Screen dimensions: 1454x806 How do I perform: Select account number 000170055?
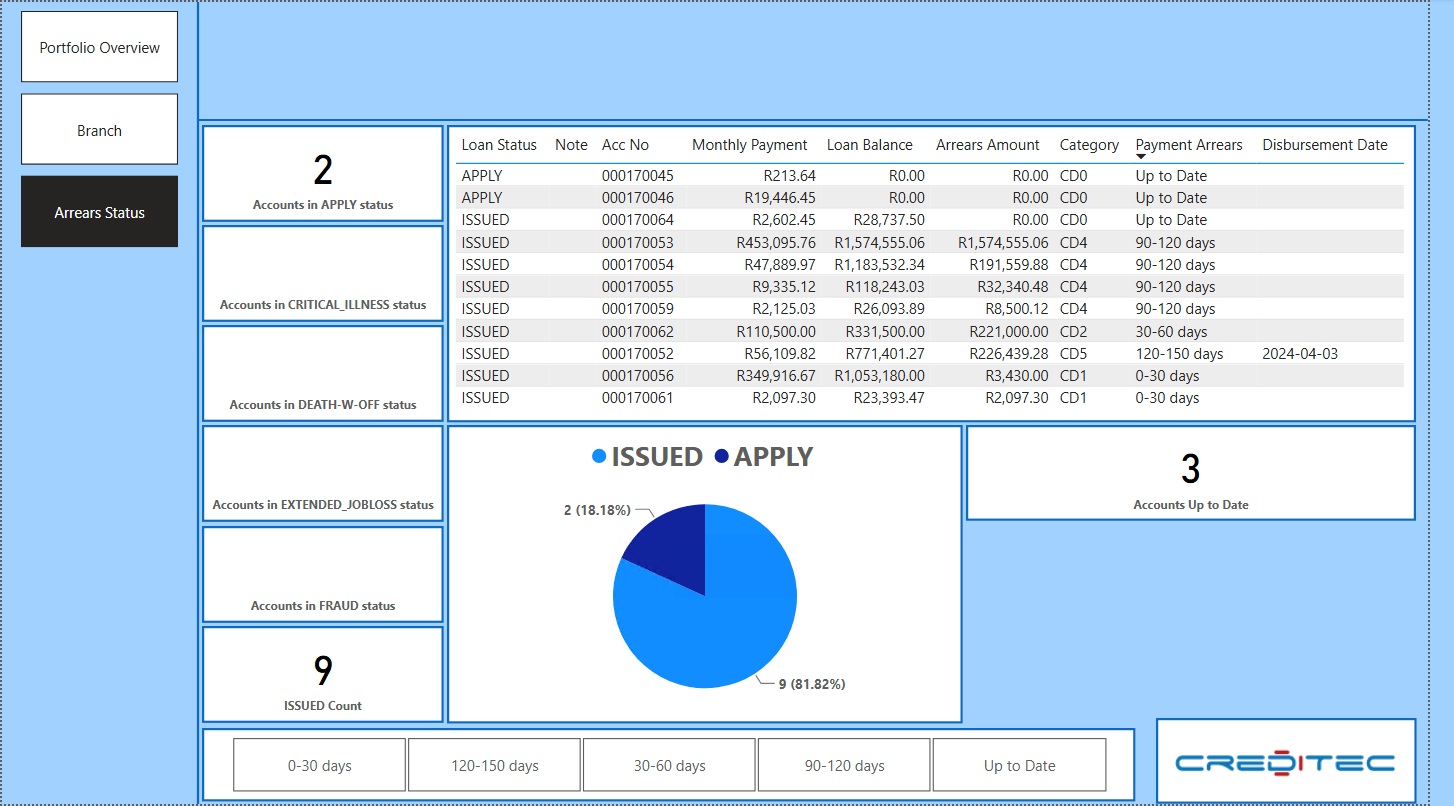638,287
